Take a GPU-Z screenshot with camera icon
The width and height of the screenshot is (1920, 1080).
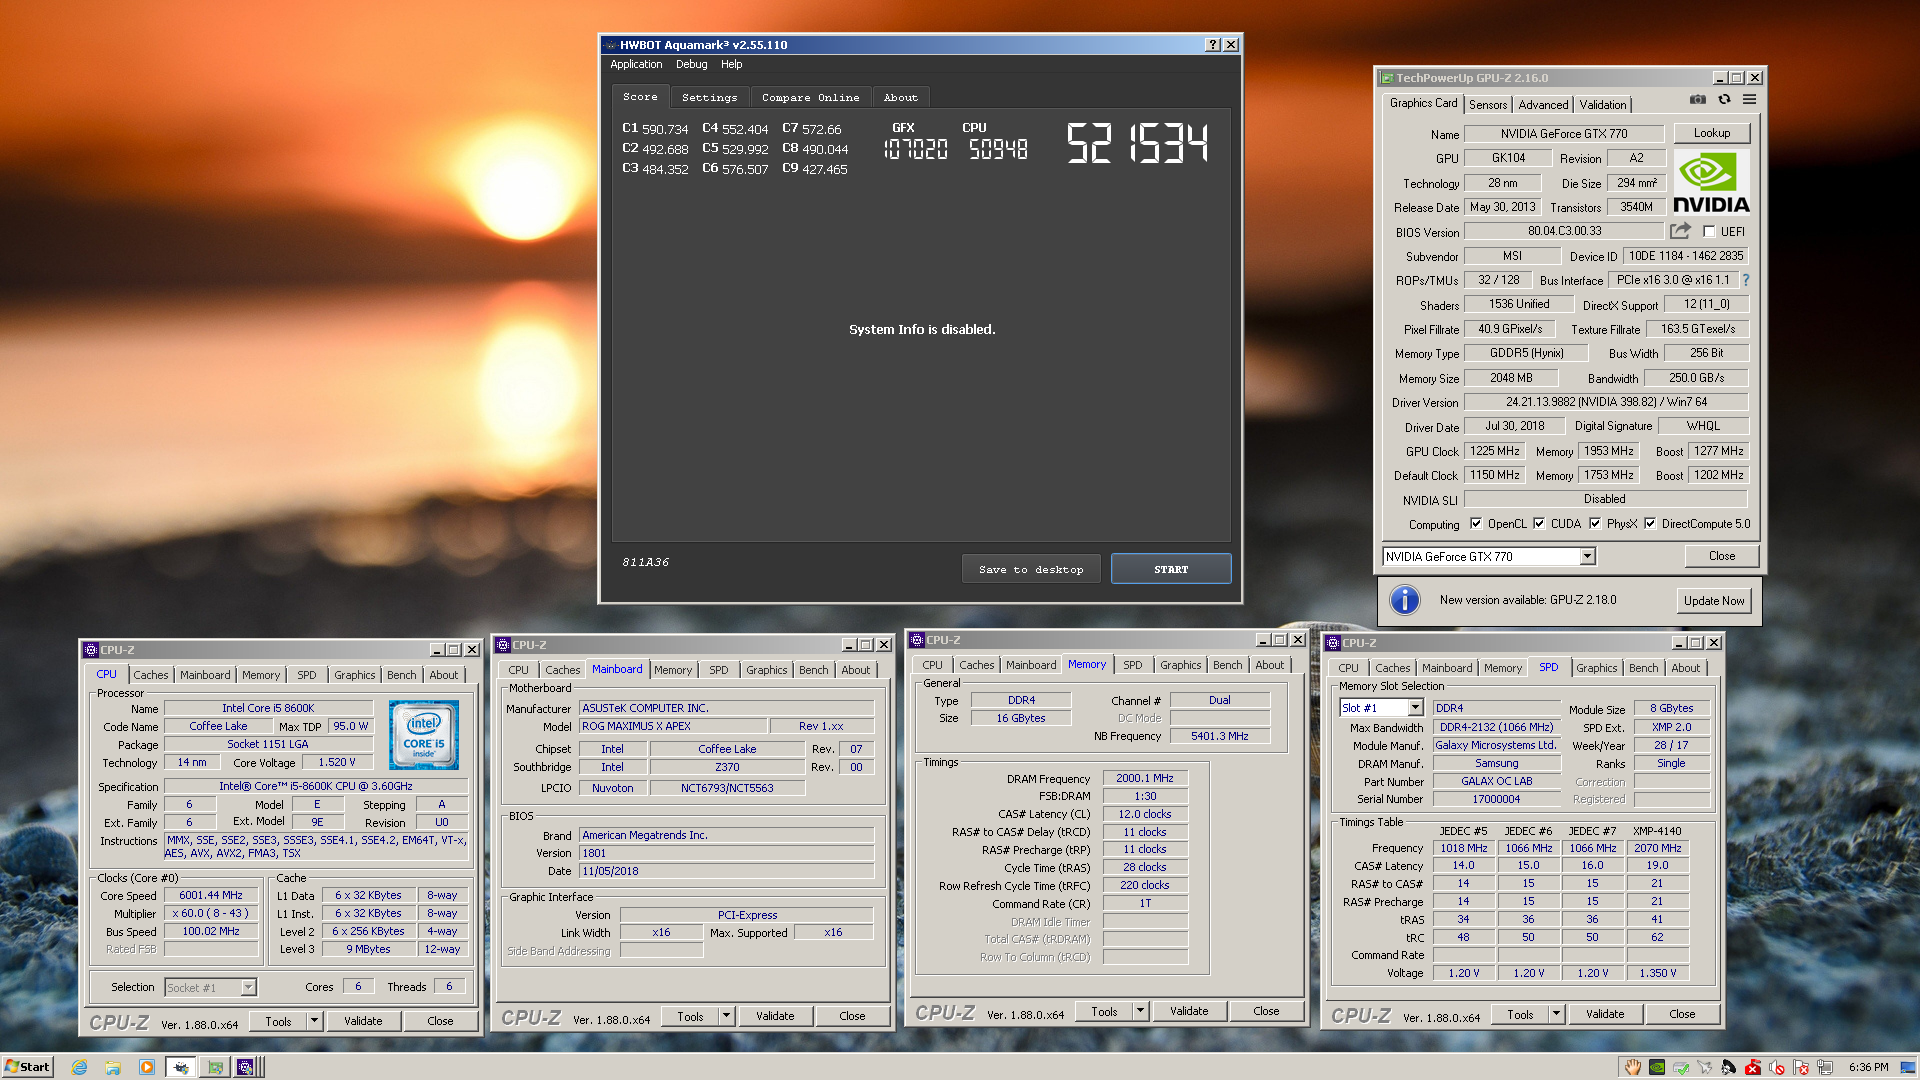[1698, 100]
